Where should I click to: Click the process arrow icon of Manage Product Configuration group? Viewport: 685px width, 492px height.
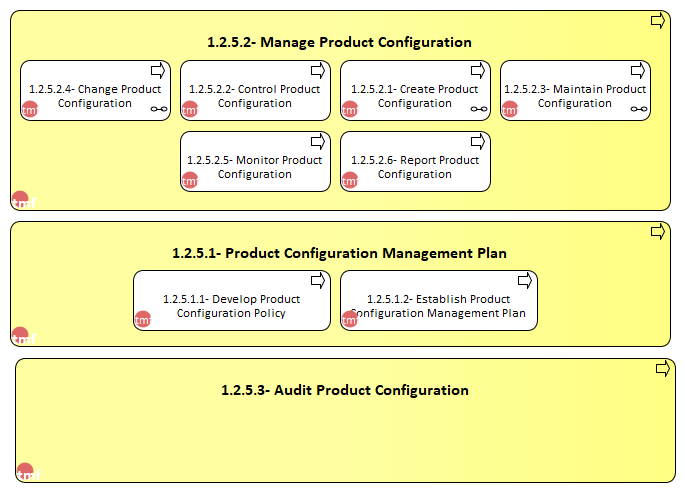click(x=657, y=21)
